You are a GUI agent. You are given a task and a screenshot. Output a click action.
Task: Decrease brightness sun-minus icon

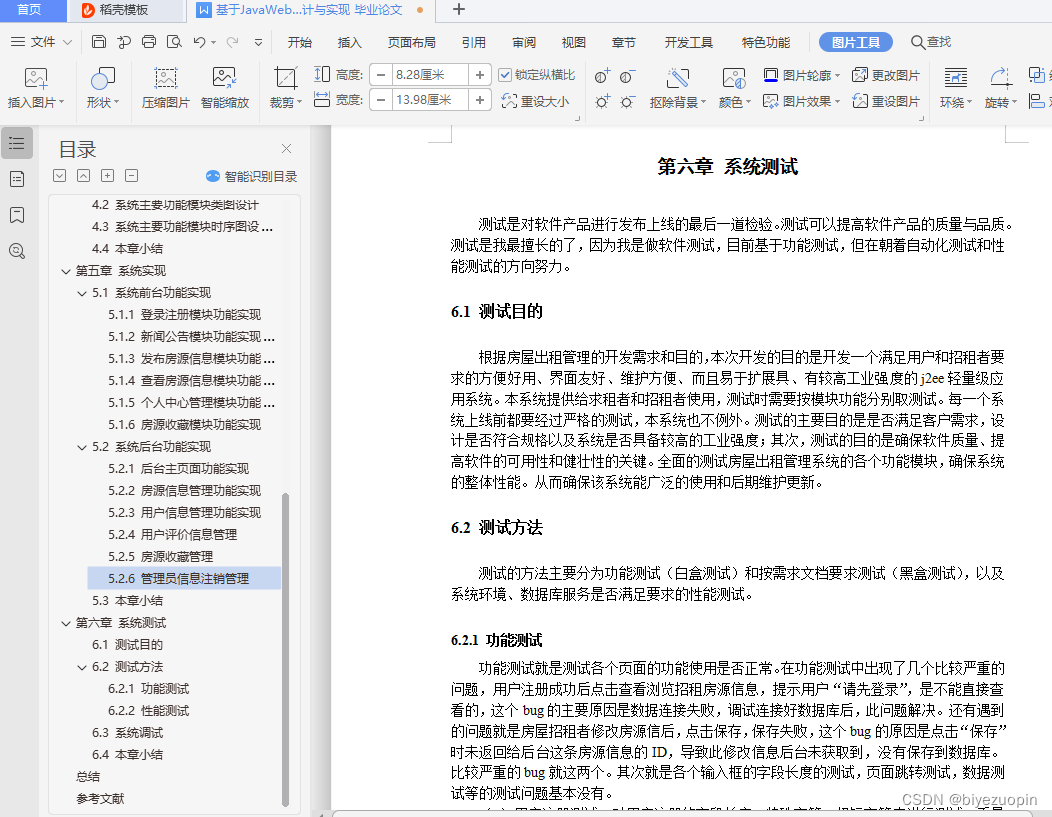click(x=627, y=102)
